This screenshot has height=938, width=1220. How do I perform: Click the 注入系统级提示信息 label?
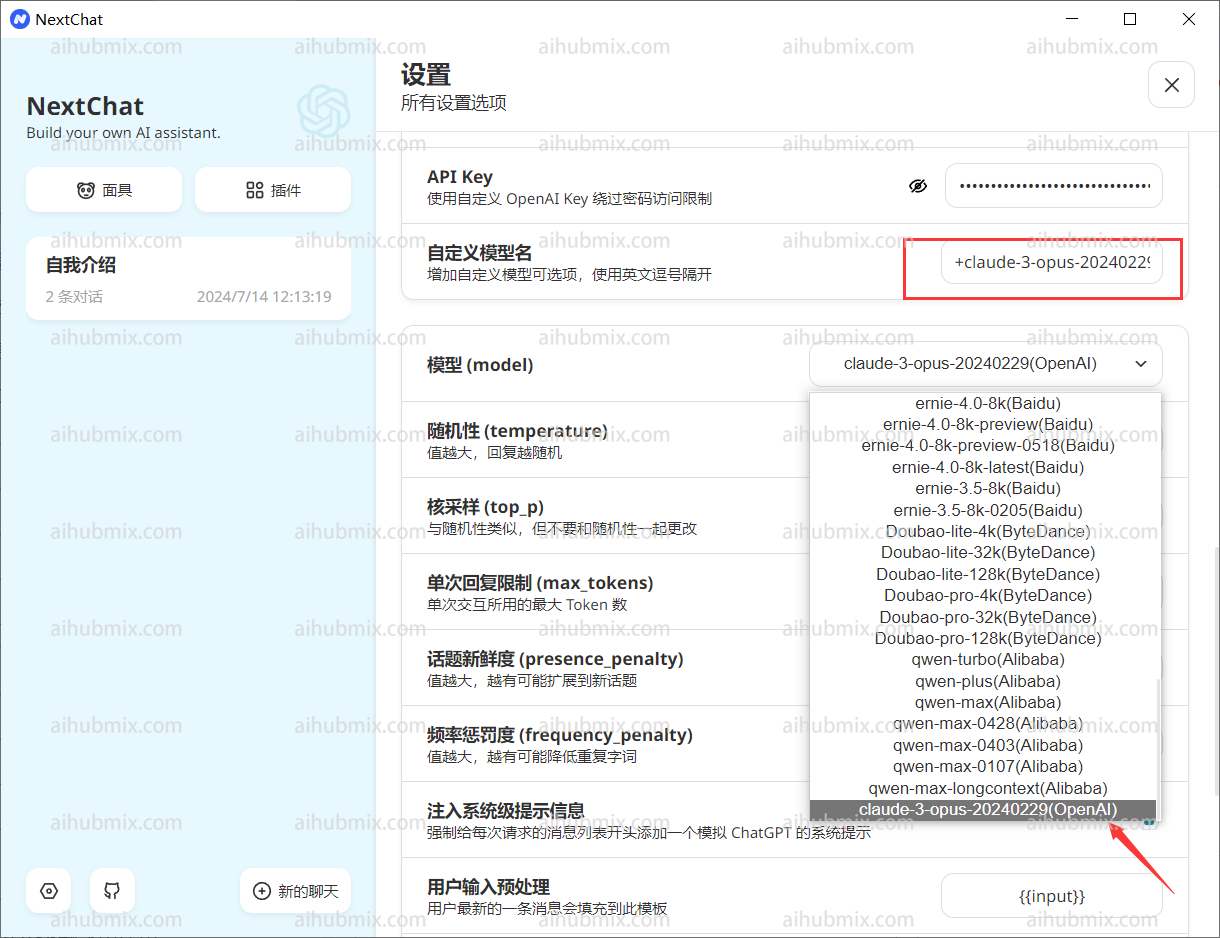(x=506, y=811)
